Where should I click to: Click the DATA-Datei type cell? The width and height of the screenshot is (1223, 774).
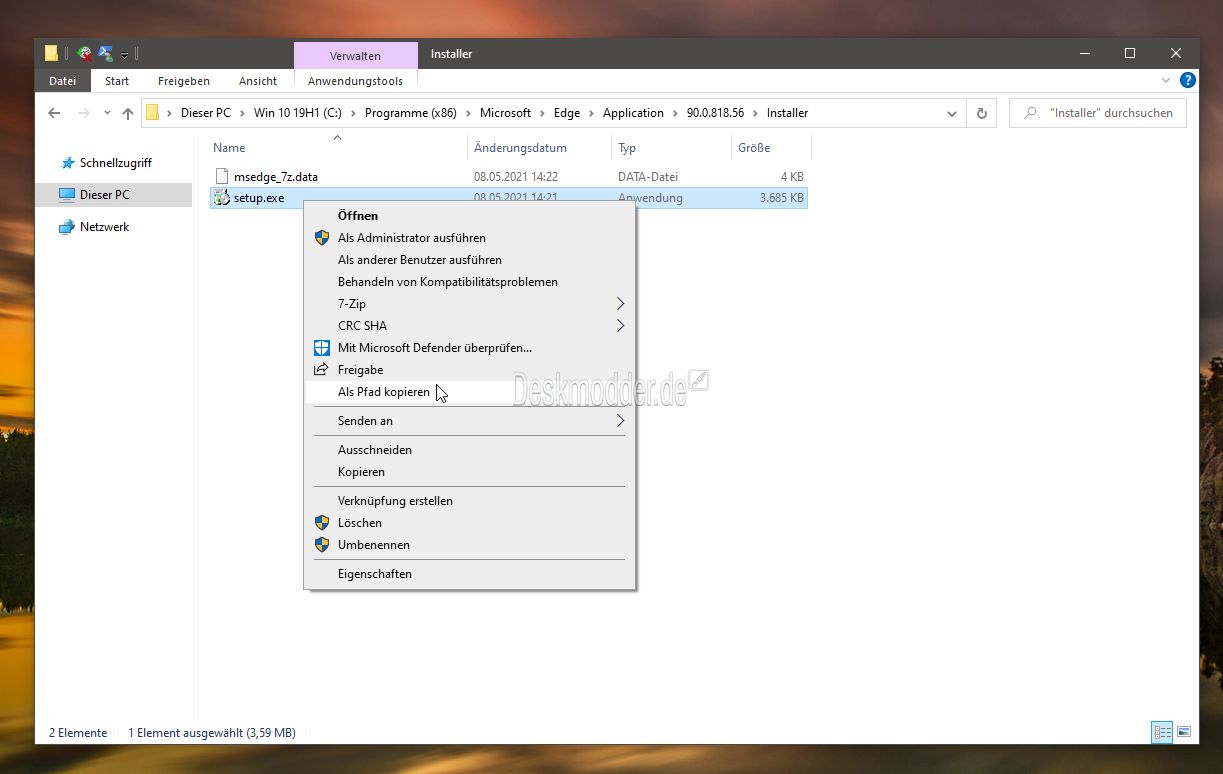point(648,177)
